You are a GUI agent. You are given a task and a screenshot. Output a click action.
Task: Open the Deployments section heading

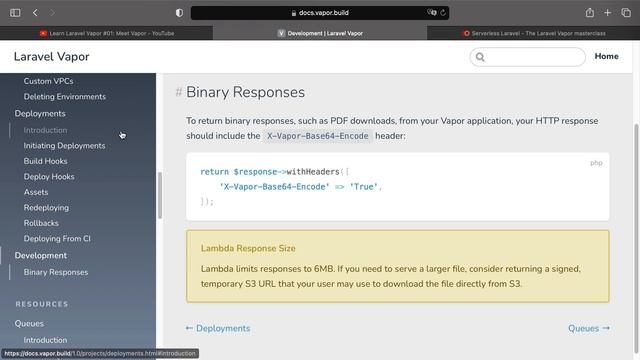tap(40, 113)
